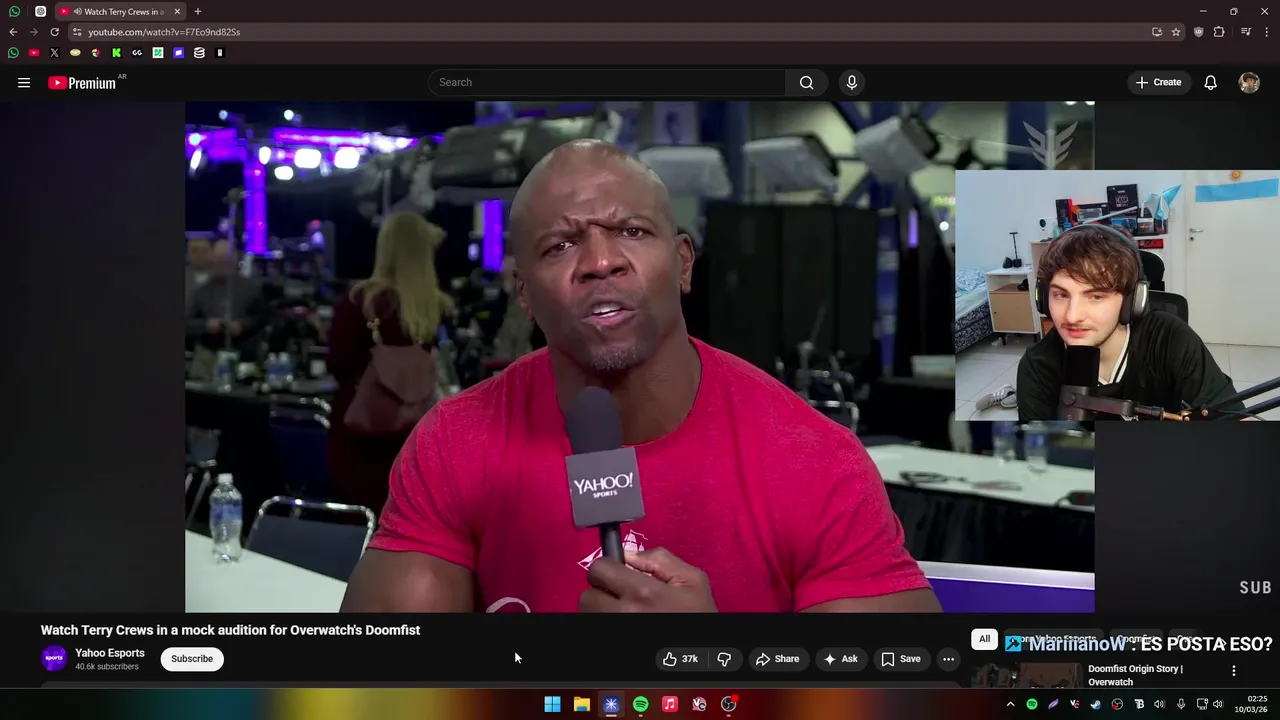The width and height of the screenshot is (1280, 720).
Task: Click the address bar URL
Action: tap(164, 32)
